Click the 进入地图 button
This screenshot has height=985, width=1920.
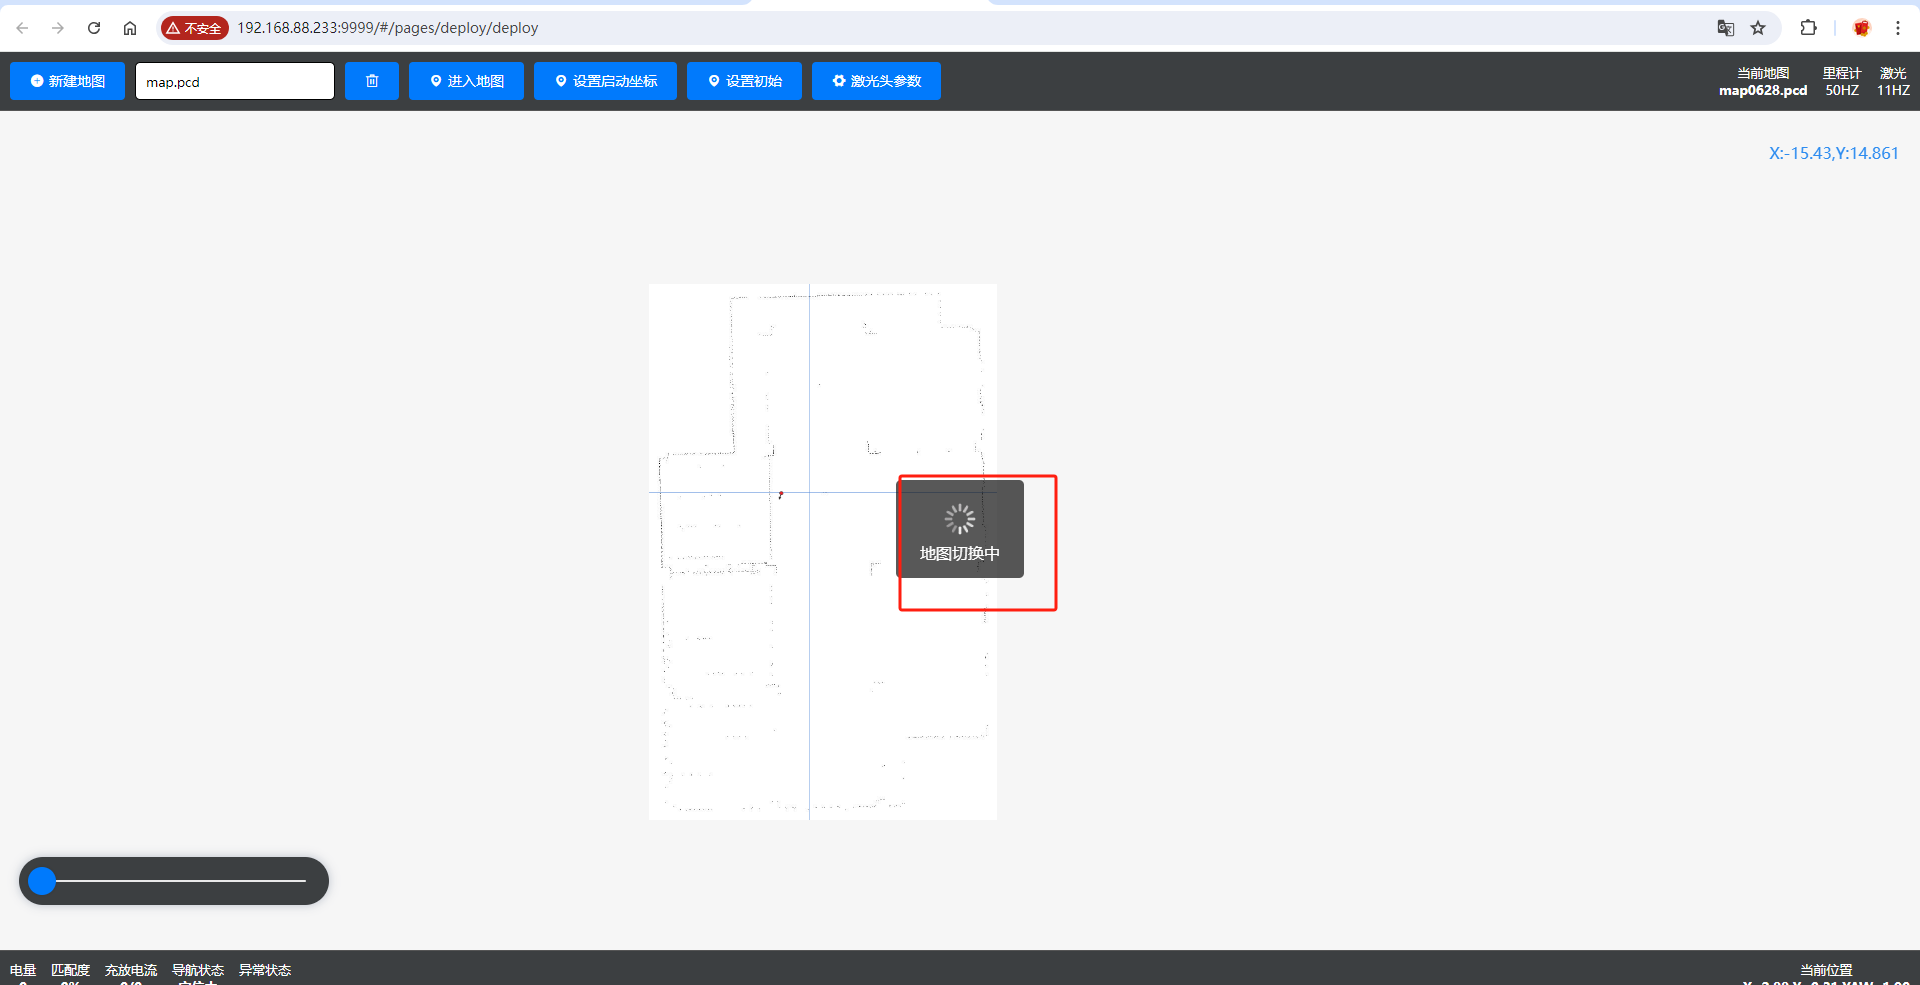(x=466, y=81)
